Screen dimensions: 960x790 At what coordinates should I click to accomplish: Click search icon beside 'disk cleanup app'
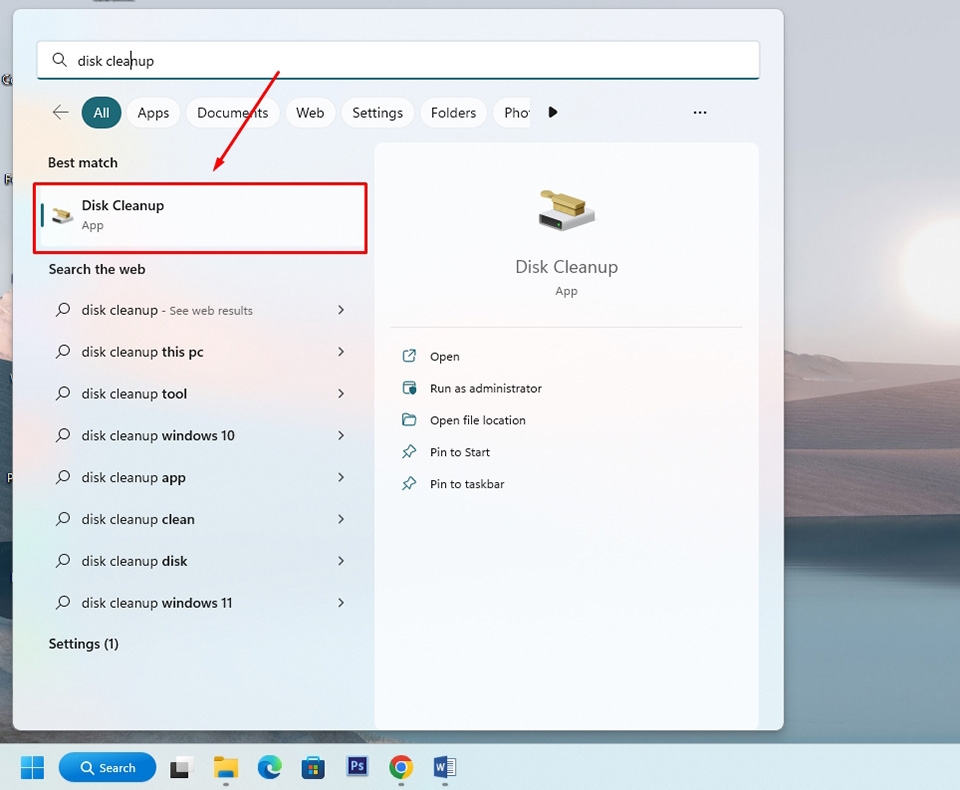click(x=63, y=477)
